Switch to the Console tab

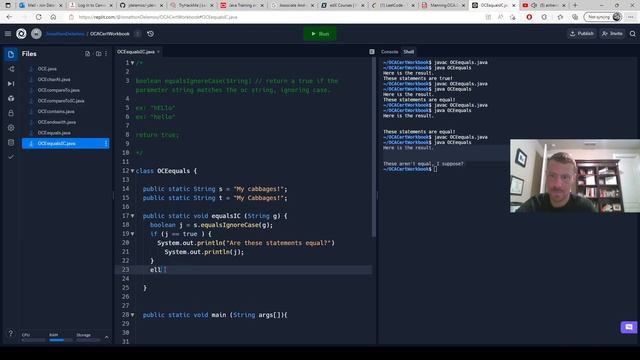point(389,52)
